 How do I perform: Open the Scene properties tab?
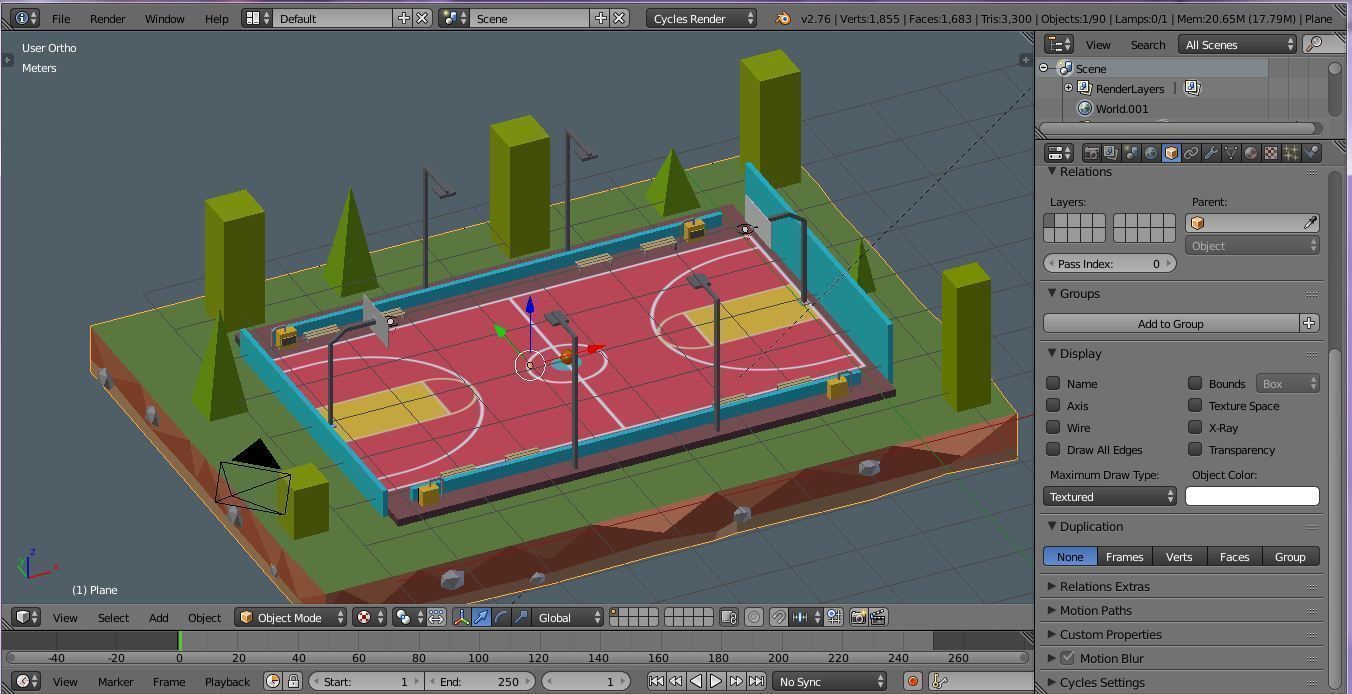[x=1131, y=153]
